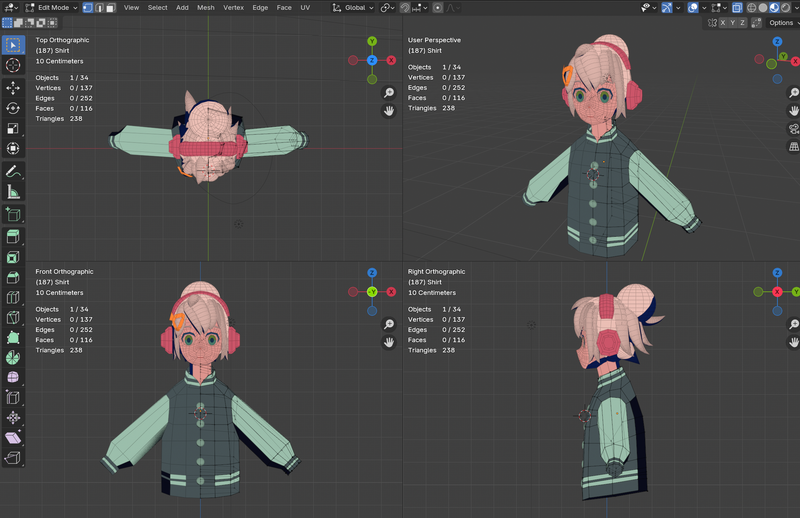The height and width of the screenshot is (518, 800).
Task: Click the green Y axis gizmo in top view
Action: pyautogui.click(x=371, y=42)
